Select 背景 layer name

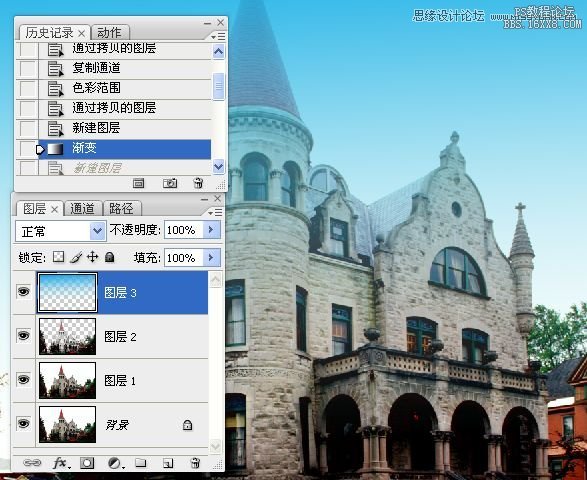[117, 425]
